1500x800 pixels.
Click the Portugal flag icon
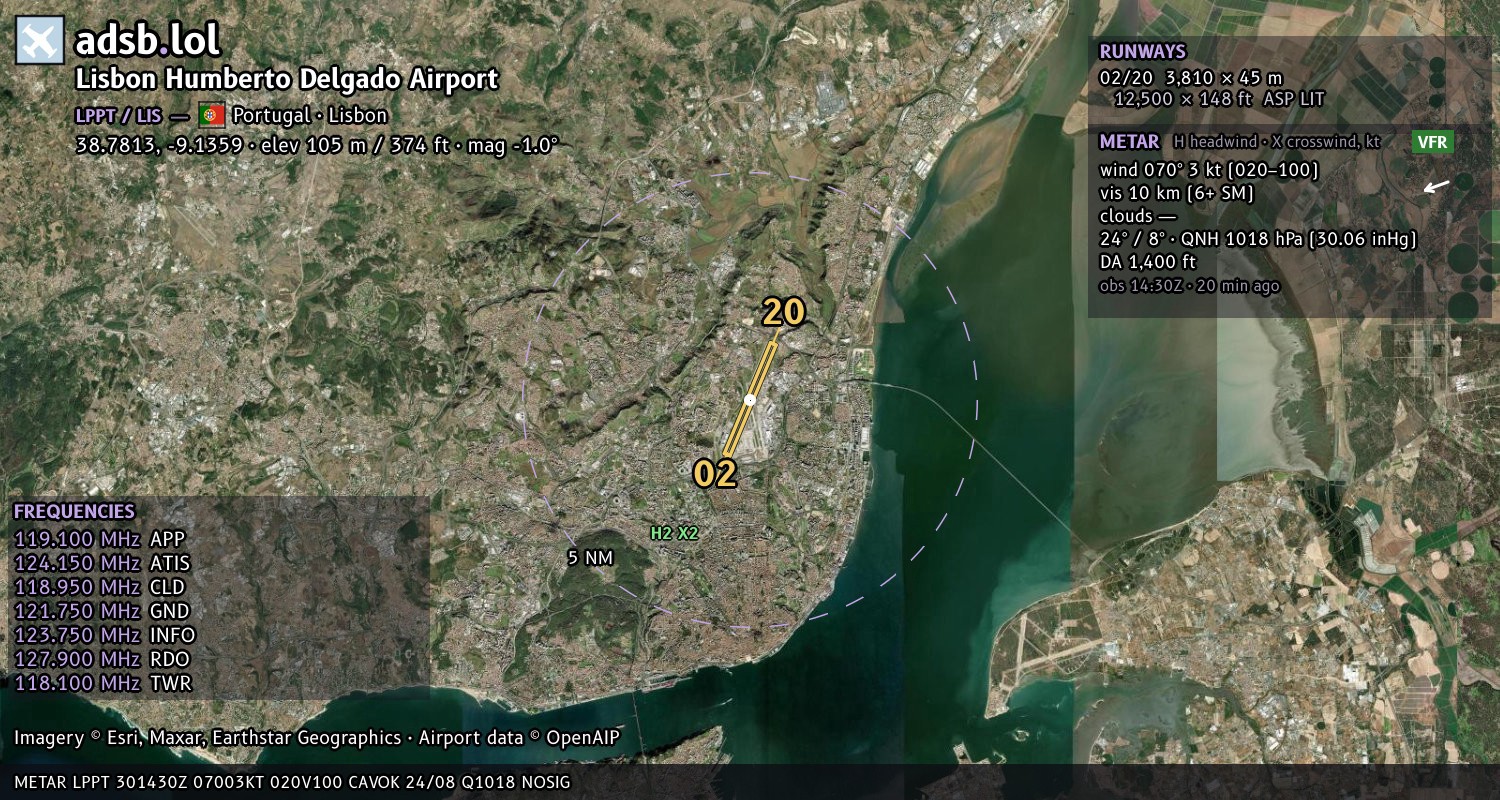(x=211, y=114)
